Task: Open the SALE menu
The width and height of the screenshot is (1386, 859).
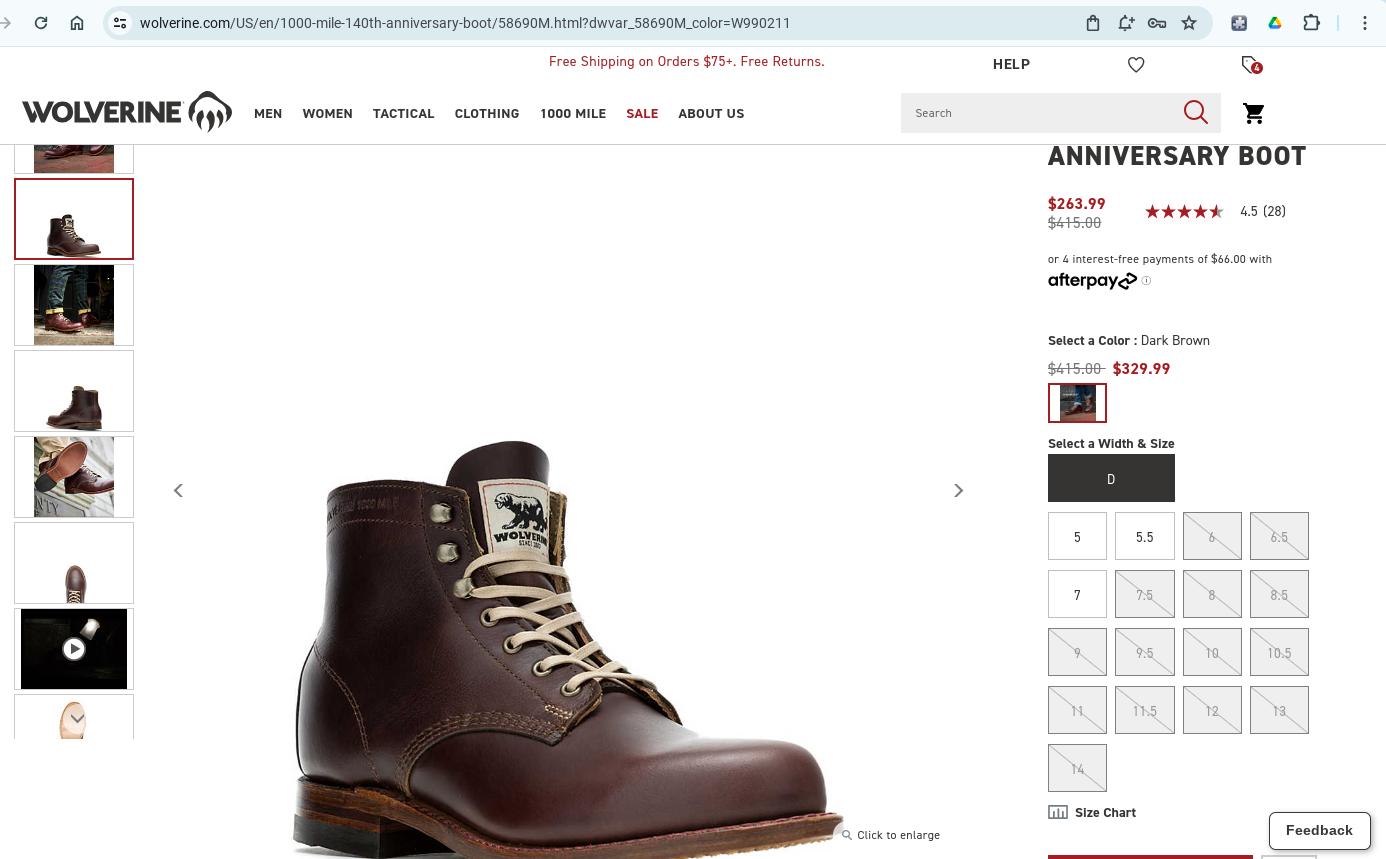Action: tap(642, 114)
